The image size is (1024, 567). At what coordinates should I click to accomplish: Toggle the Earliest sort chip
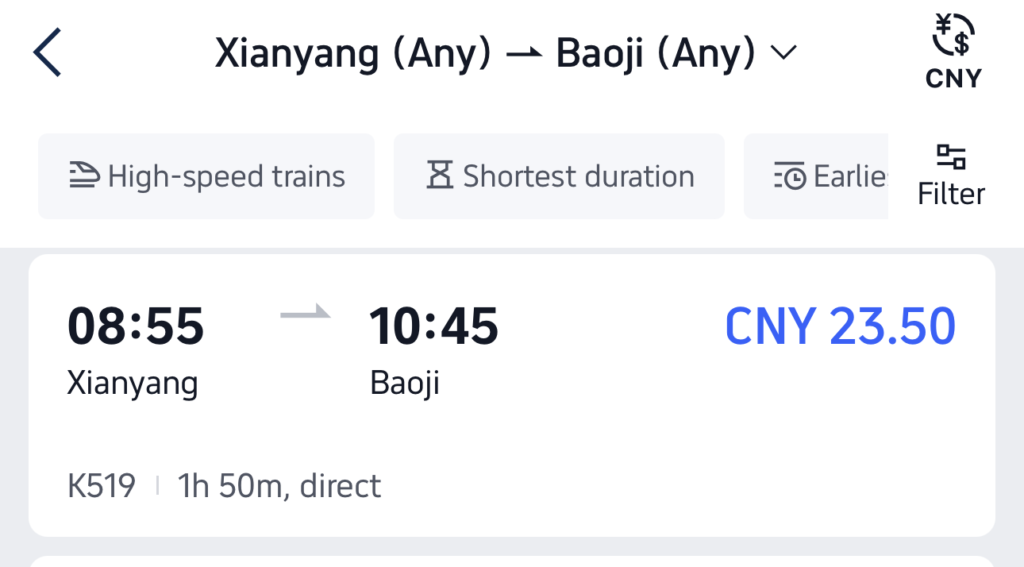816,176
